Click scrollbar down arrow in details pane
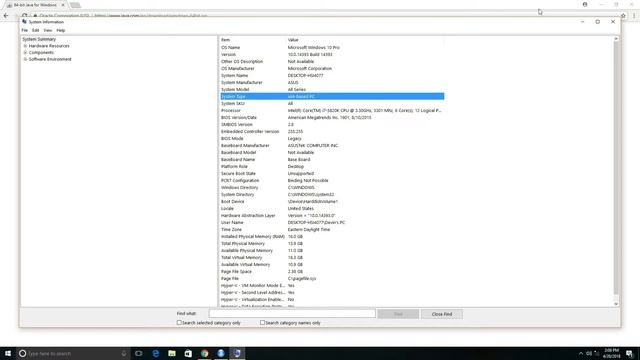 (616, 304)
